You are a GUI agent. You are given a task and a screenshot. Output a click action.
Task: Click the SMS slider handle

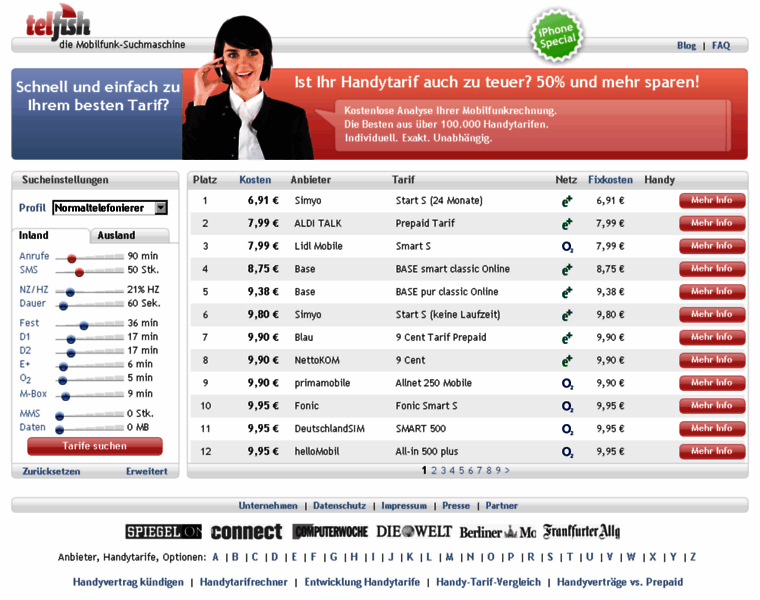[x=79, y=272]
